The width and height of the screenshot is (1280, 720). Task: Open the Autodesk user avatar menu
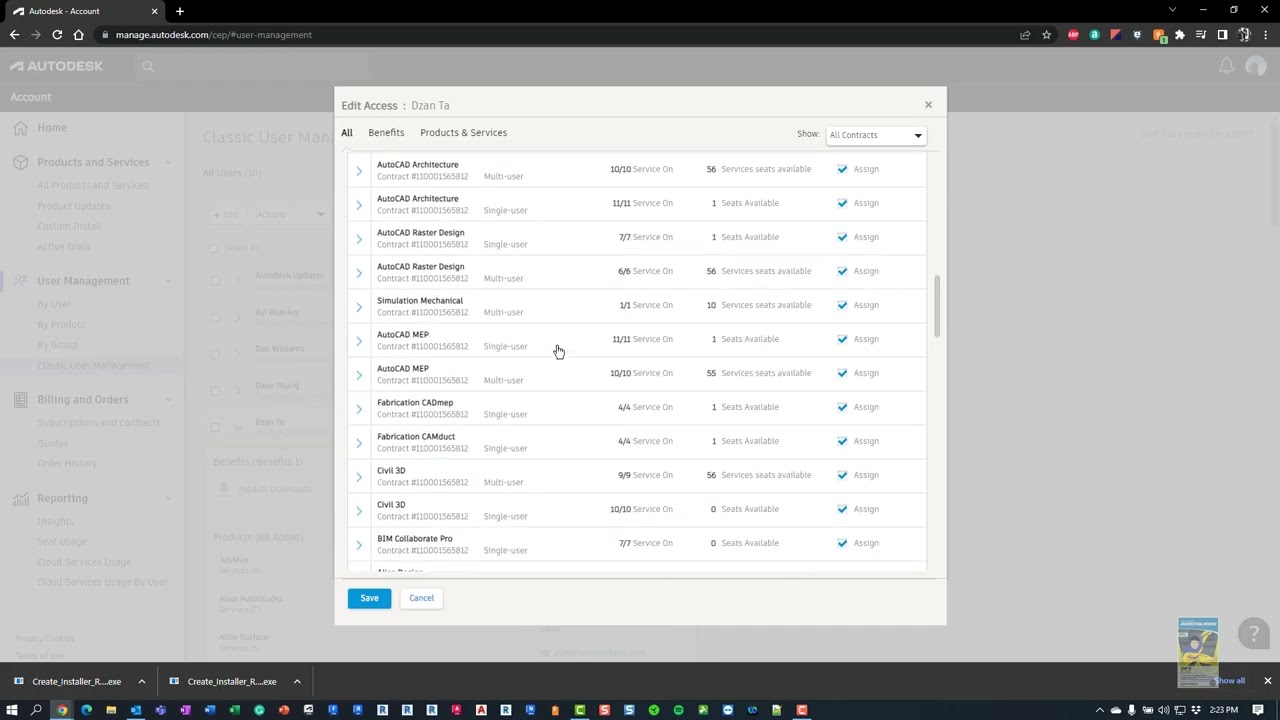pos(1256,66)
